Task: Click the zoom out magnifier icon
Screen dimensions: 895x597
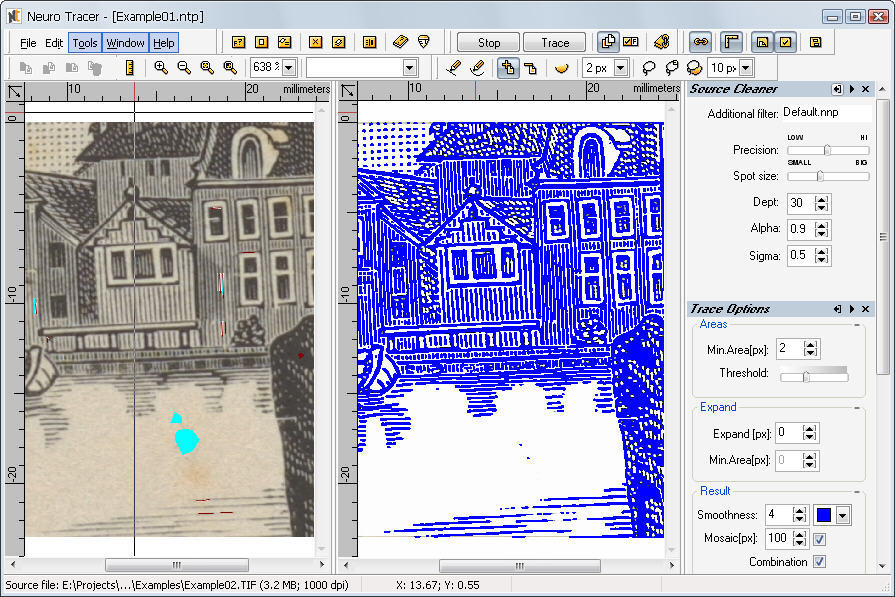Action: [184, 67]
